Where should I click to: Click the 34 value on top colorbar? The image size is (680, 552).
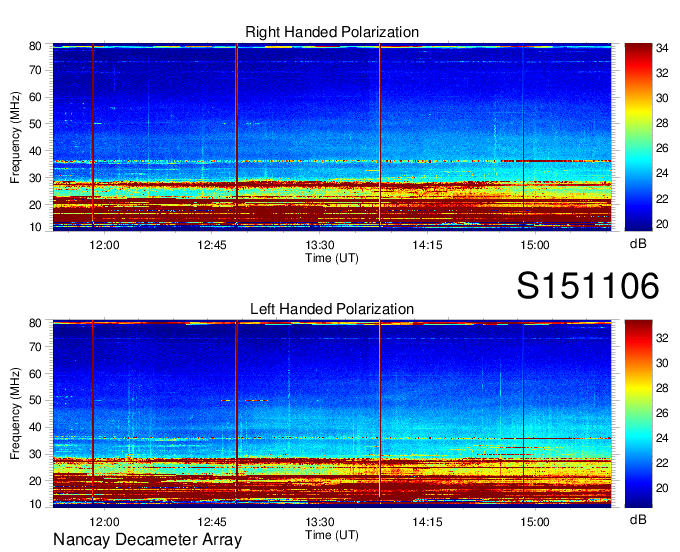coord(662,48)
